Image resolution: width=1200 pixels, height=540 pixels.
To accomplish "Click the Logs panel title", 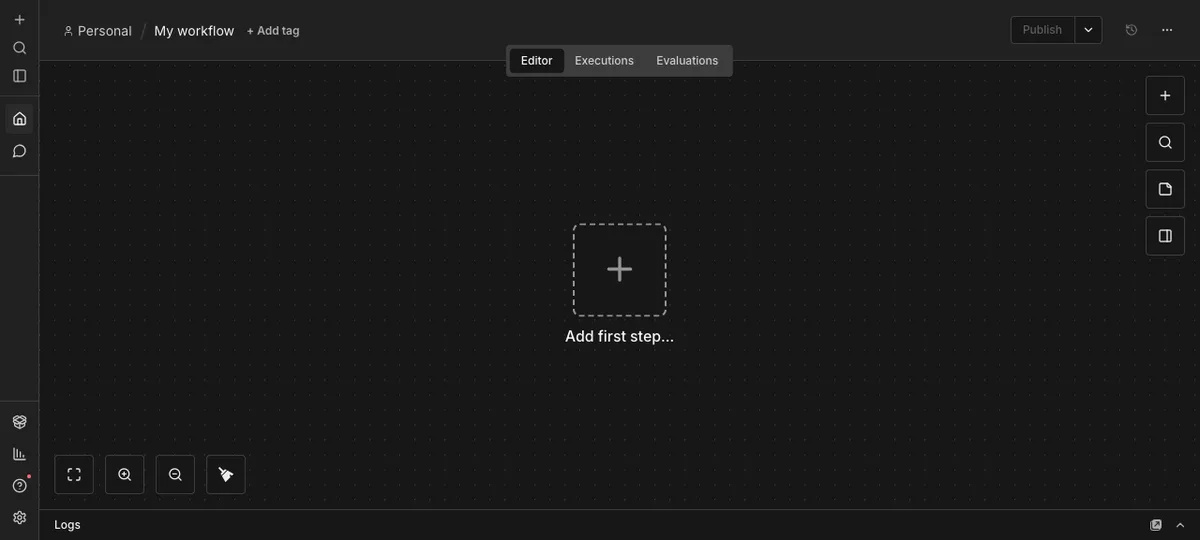I will (68, 525).
